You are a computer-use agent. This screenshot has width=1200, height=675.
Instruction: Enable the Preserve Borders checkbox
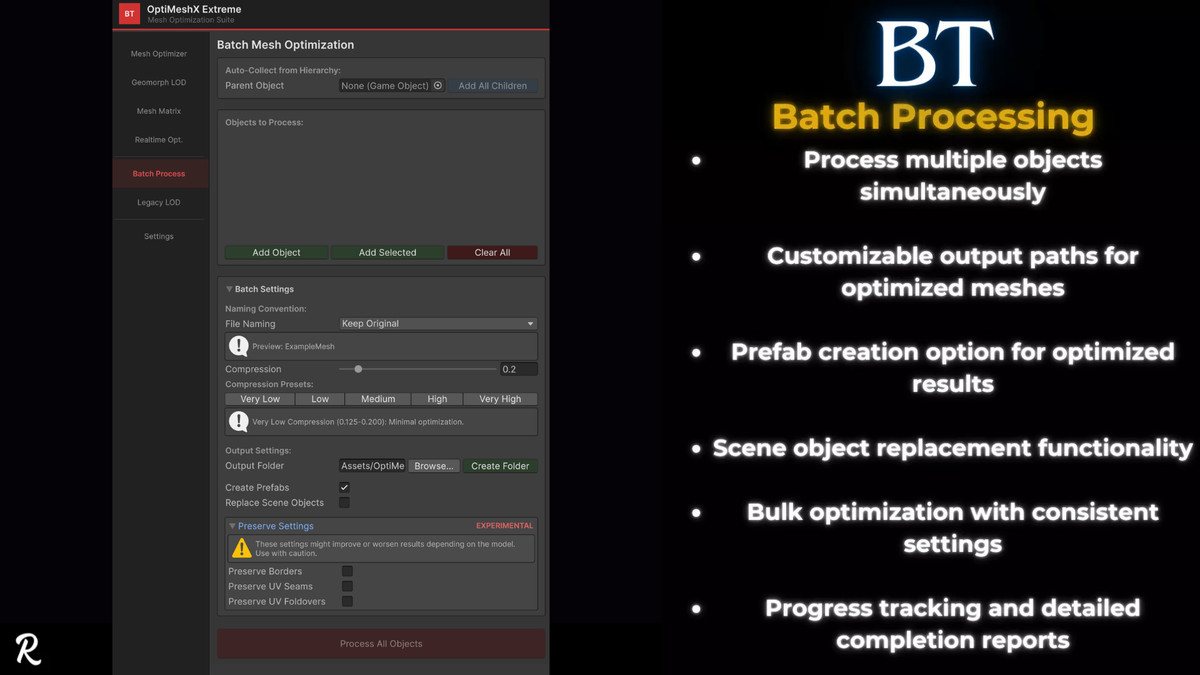tap(347, 572)
